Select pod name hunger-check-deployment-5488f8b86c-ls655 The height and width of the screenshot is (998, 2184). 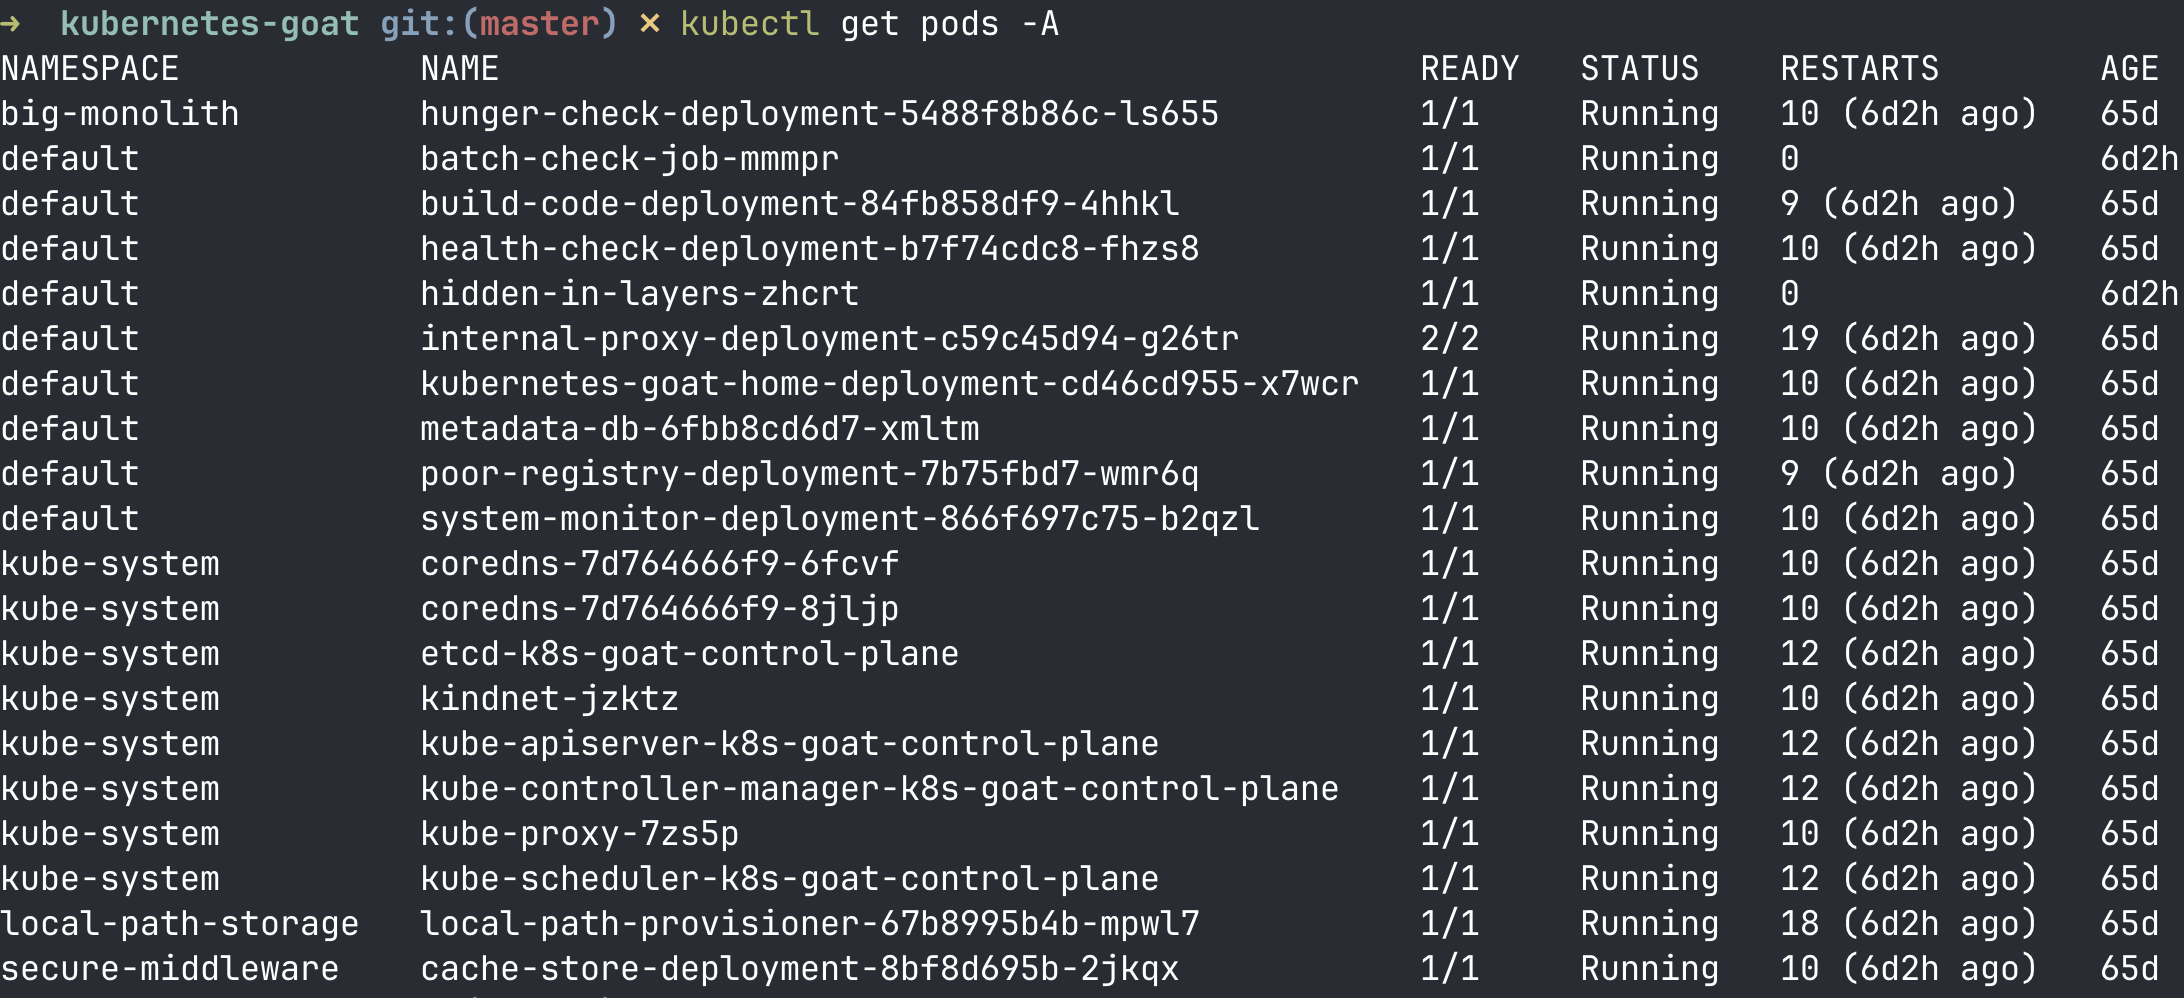tap(819, 113)
